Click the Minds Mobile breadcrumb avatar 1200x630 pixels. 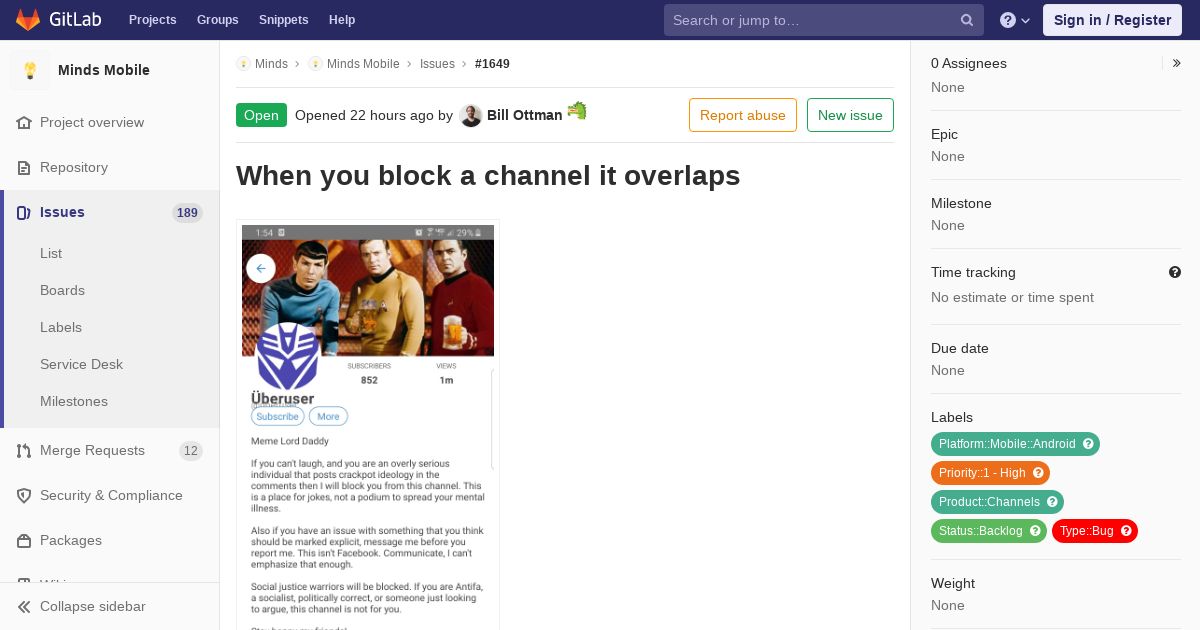point(315,63)
